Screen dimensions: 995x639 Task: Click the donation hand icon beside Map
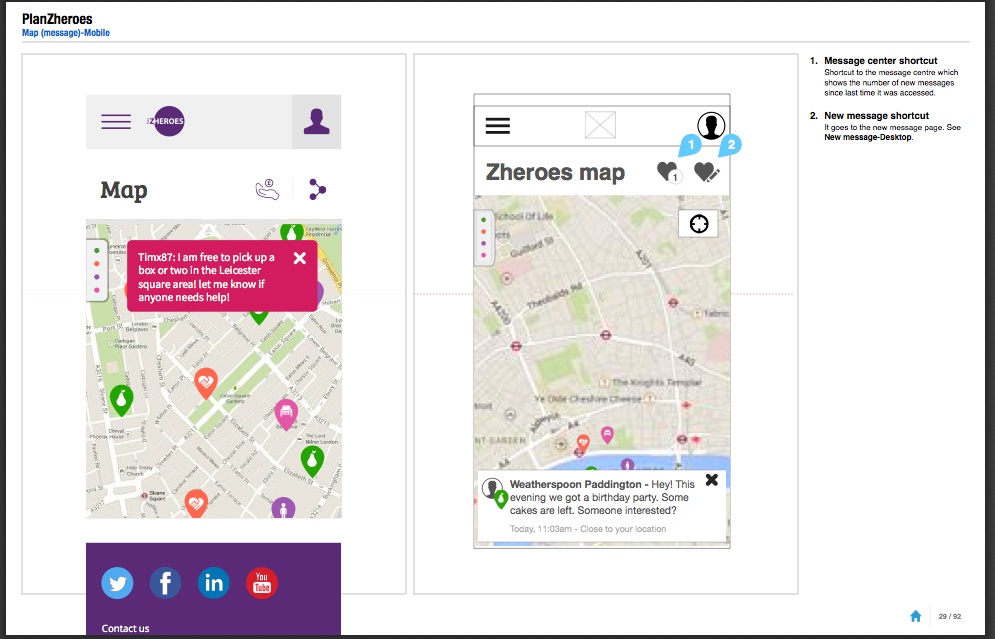point(266,189)
